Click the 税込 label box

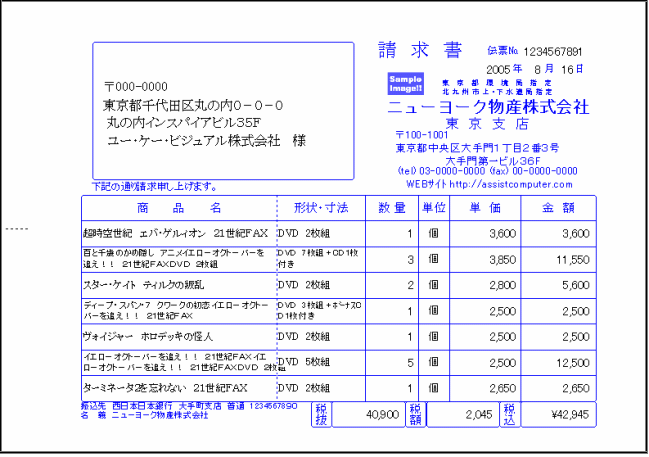pyautogui.click(x=509, y=413)
